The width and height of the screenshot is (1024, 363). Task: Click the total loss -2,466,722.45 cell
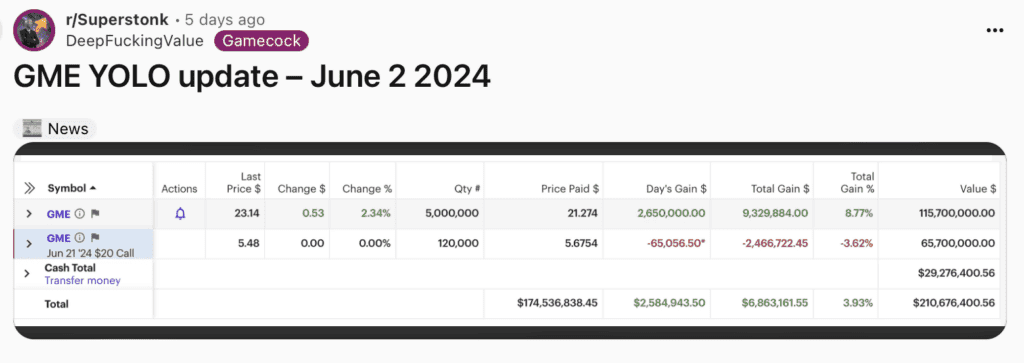[775, 244]
